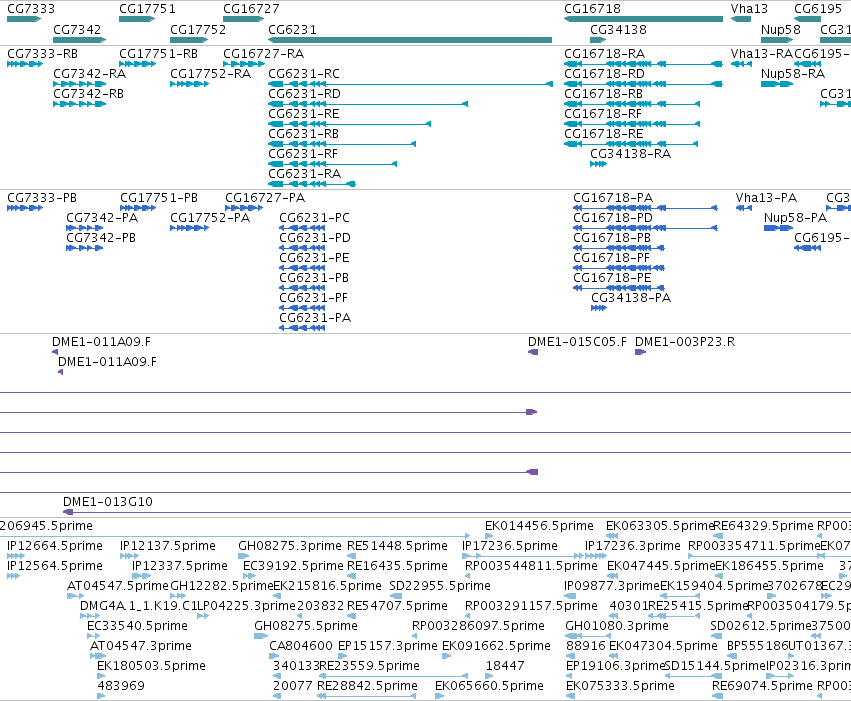Click transcript CG34138-RA
The width and height of the screenshot is (851, 701).
(x=631, y=154)
